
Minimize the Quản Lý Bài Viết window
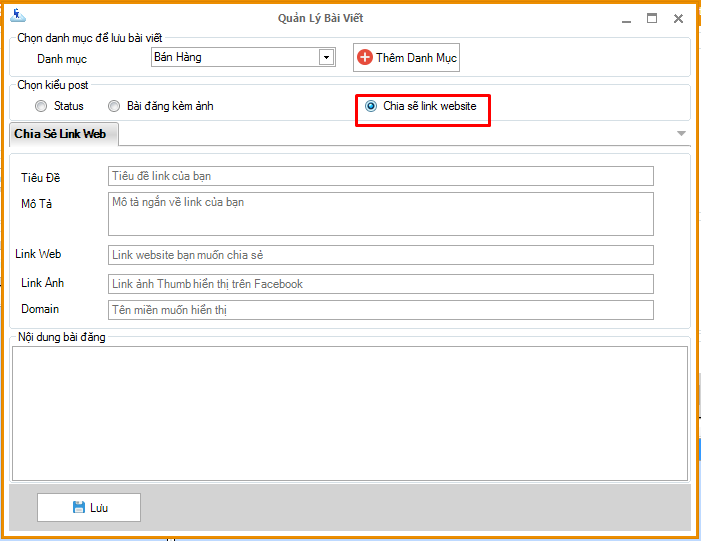pyautogui.click(x=626, y=19)
